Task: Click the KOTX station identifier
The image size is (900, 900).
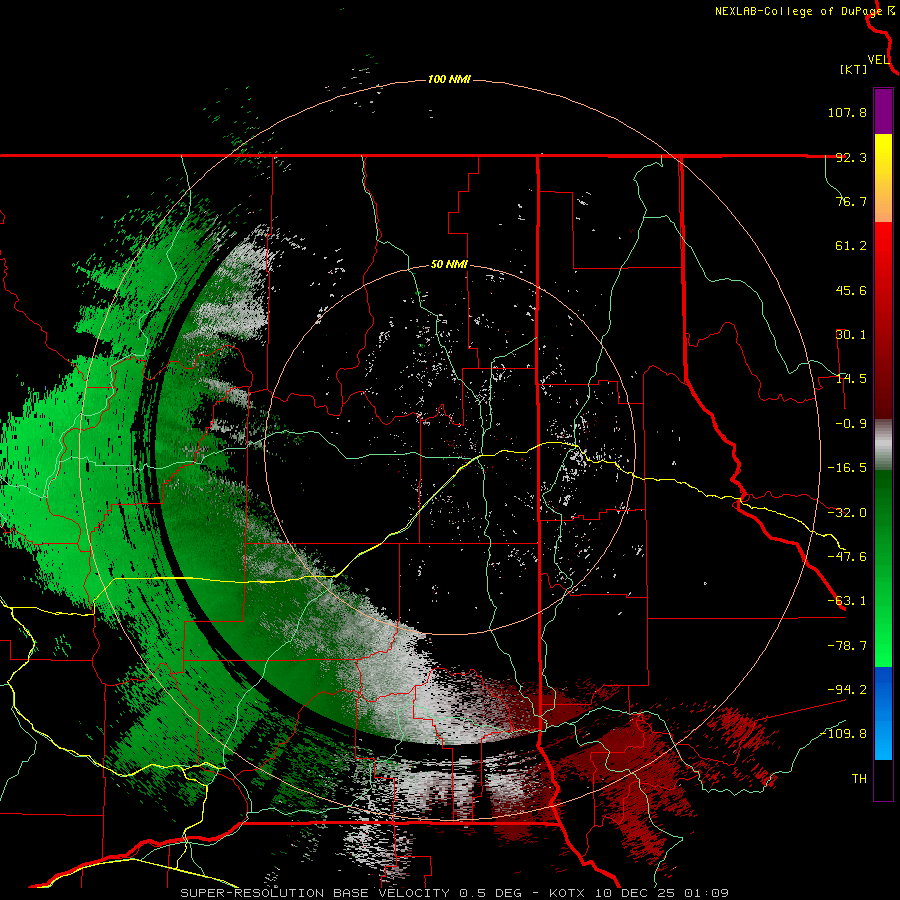Action: 567,893
